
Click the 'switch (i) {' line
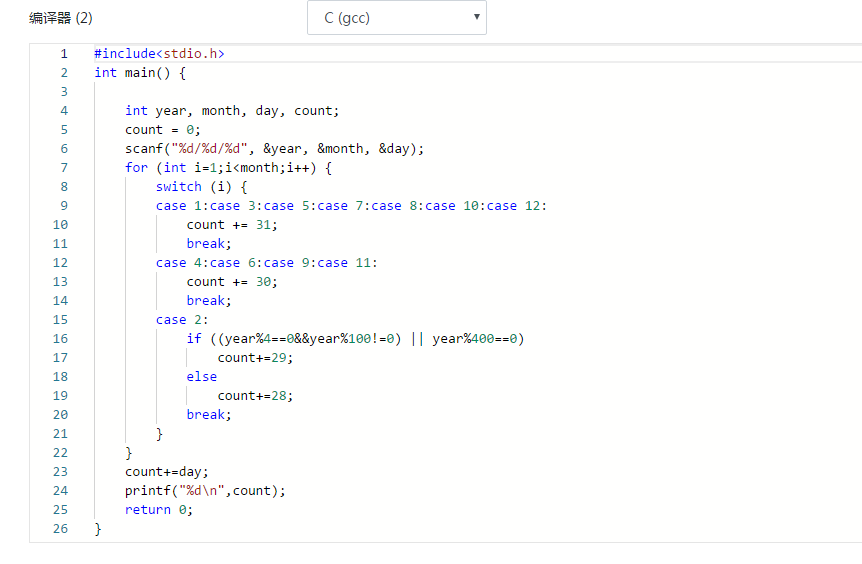[x=201, y=187]
